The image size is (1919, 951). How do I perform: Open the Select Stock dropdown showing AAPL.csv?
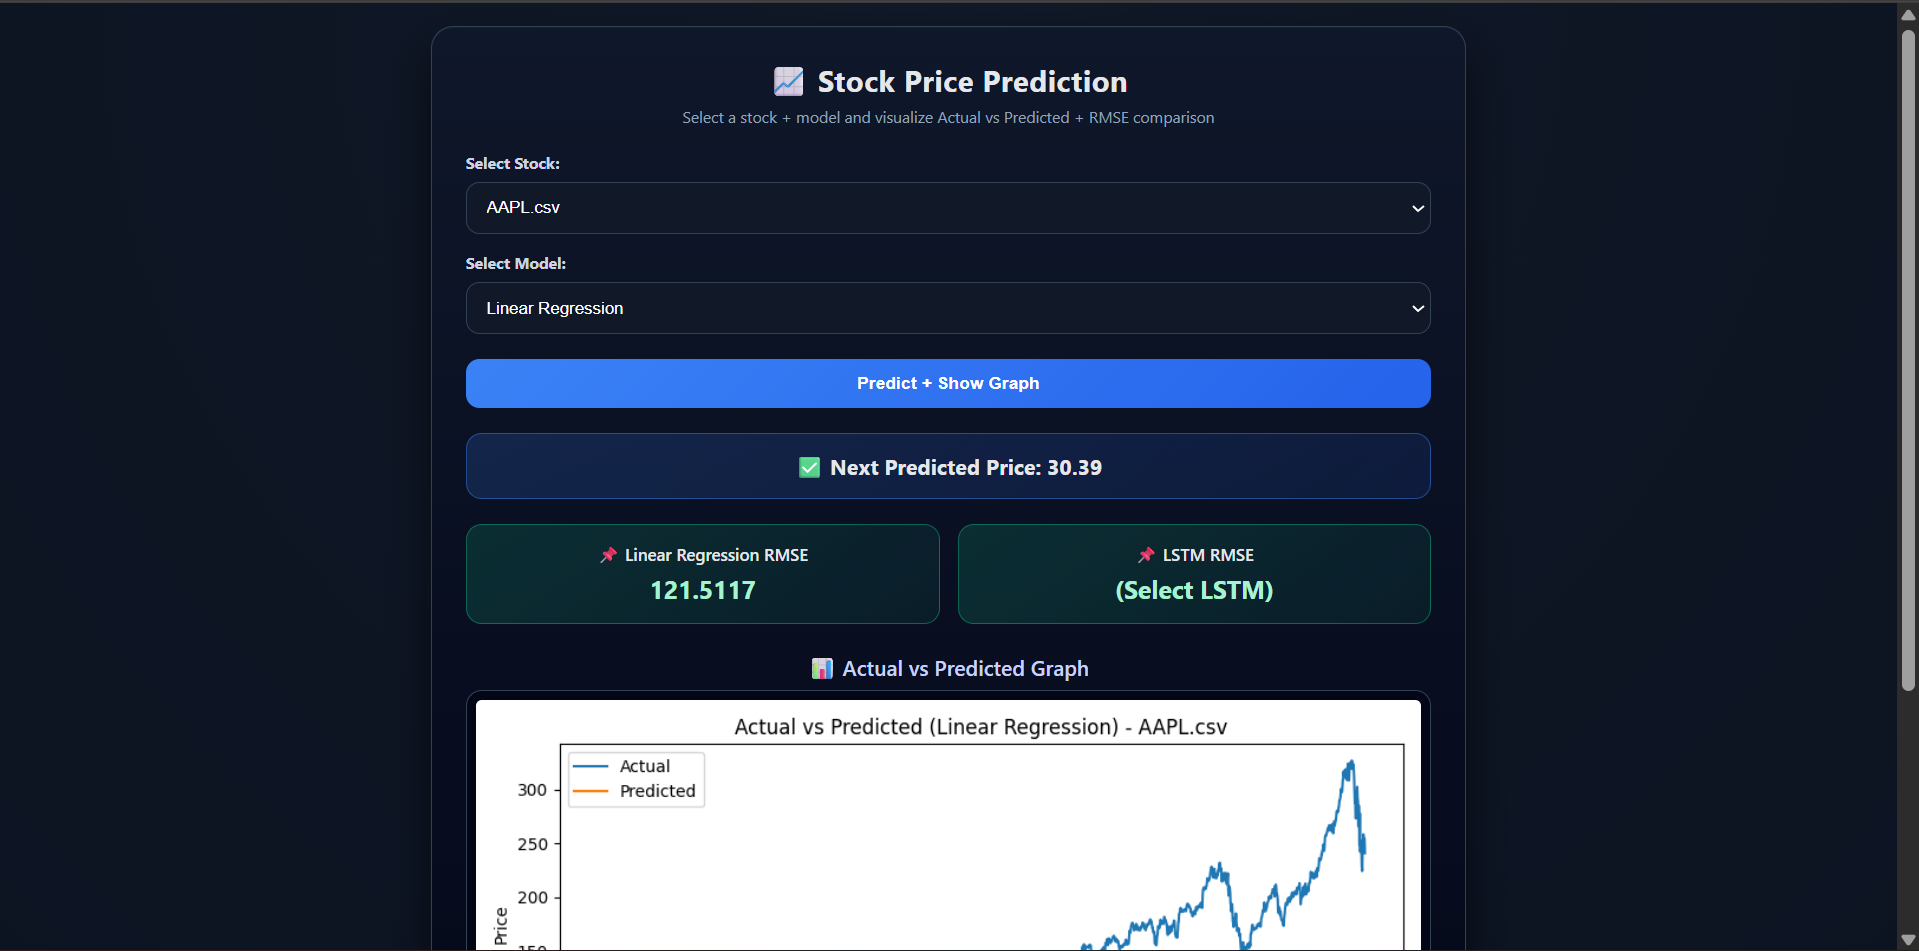coord(948,208)
